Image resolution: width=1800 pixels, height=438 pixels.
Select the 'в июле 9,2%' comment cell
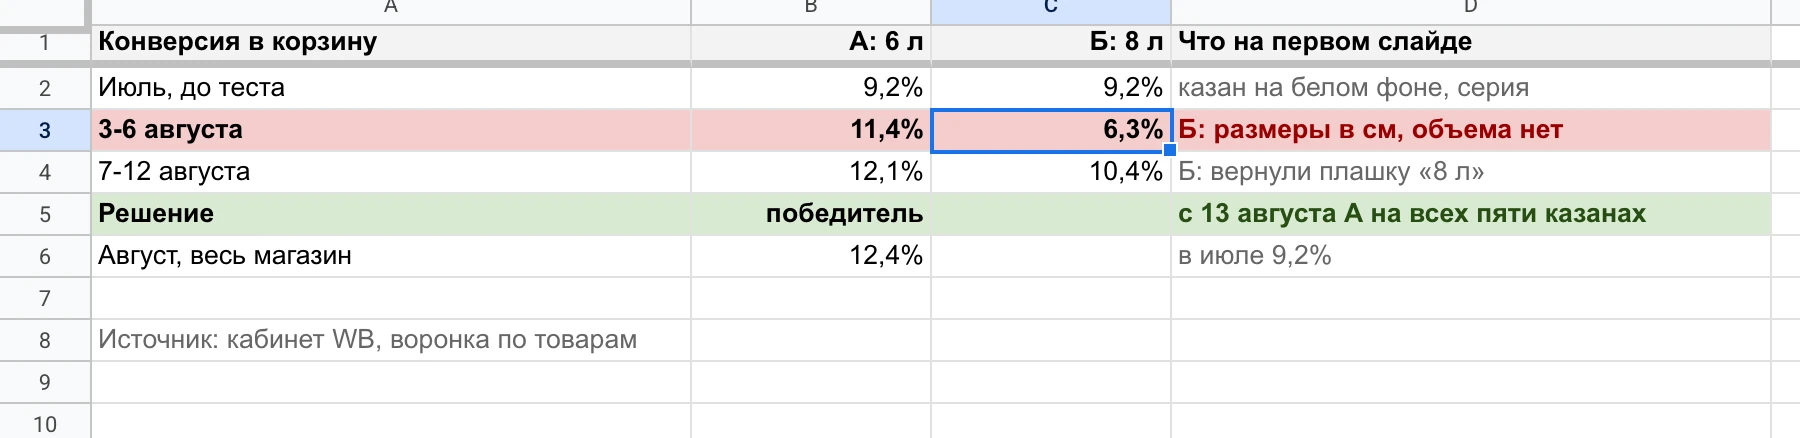point(1471,256)
